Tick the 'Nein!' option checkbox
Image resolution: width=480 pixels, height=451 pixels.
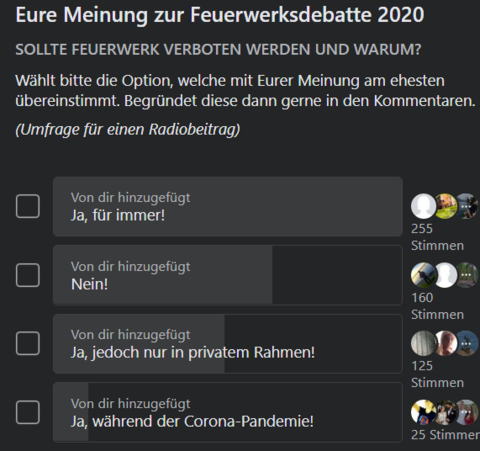(28, 275)
